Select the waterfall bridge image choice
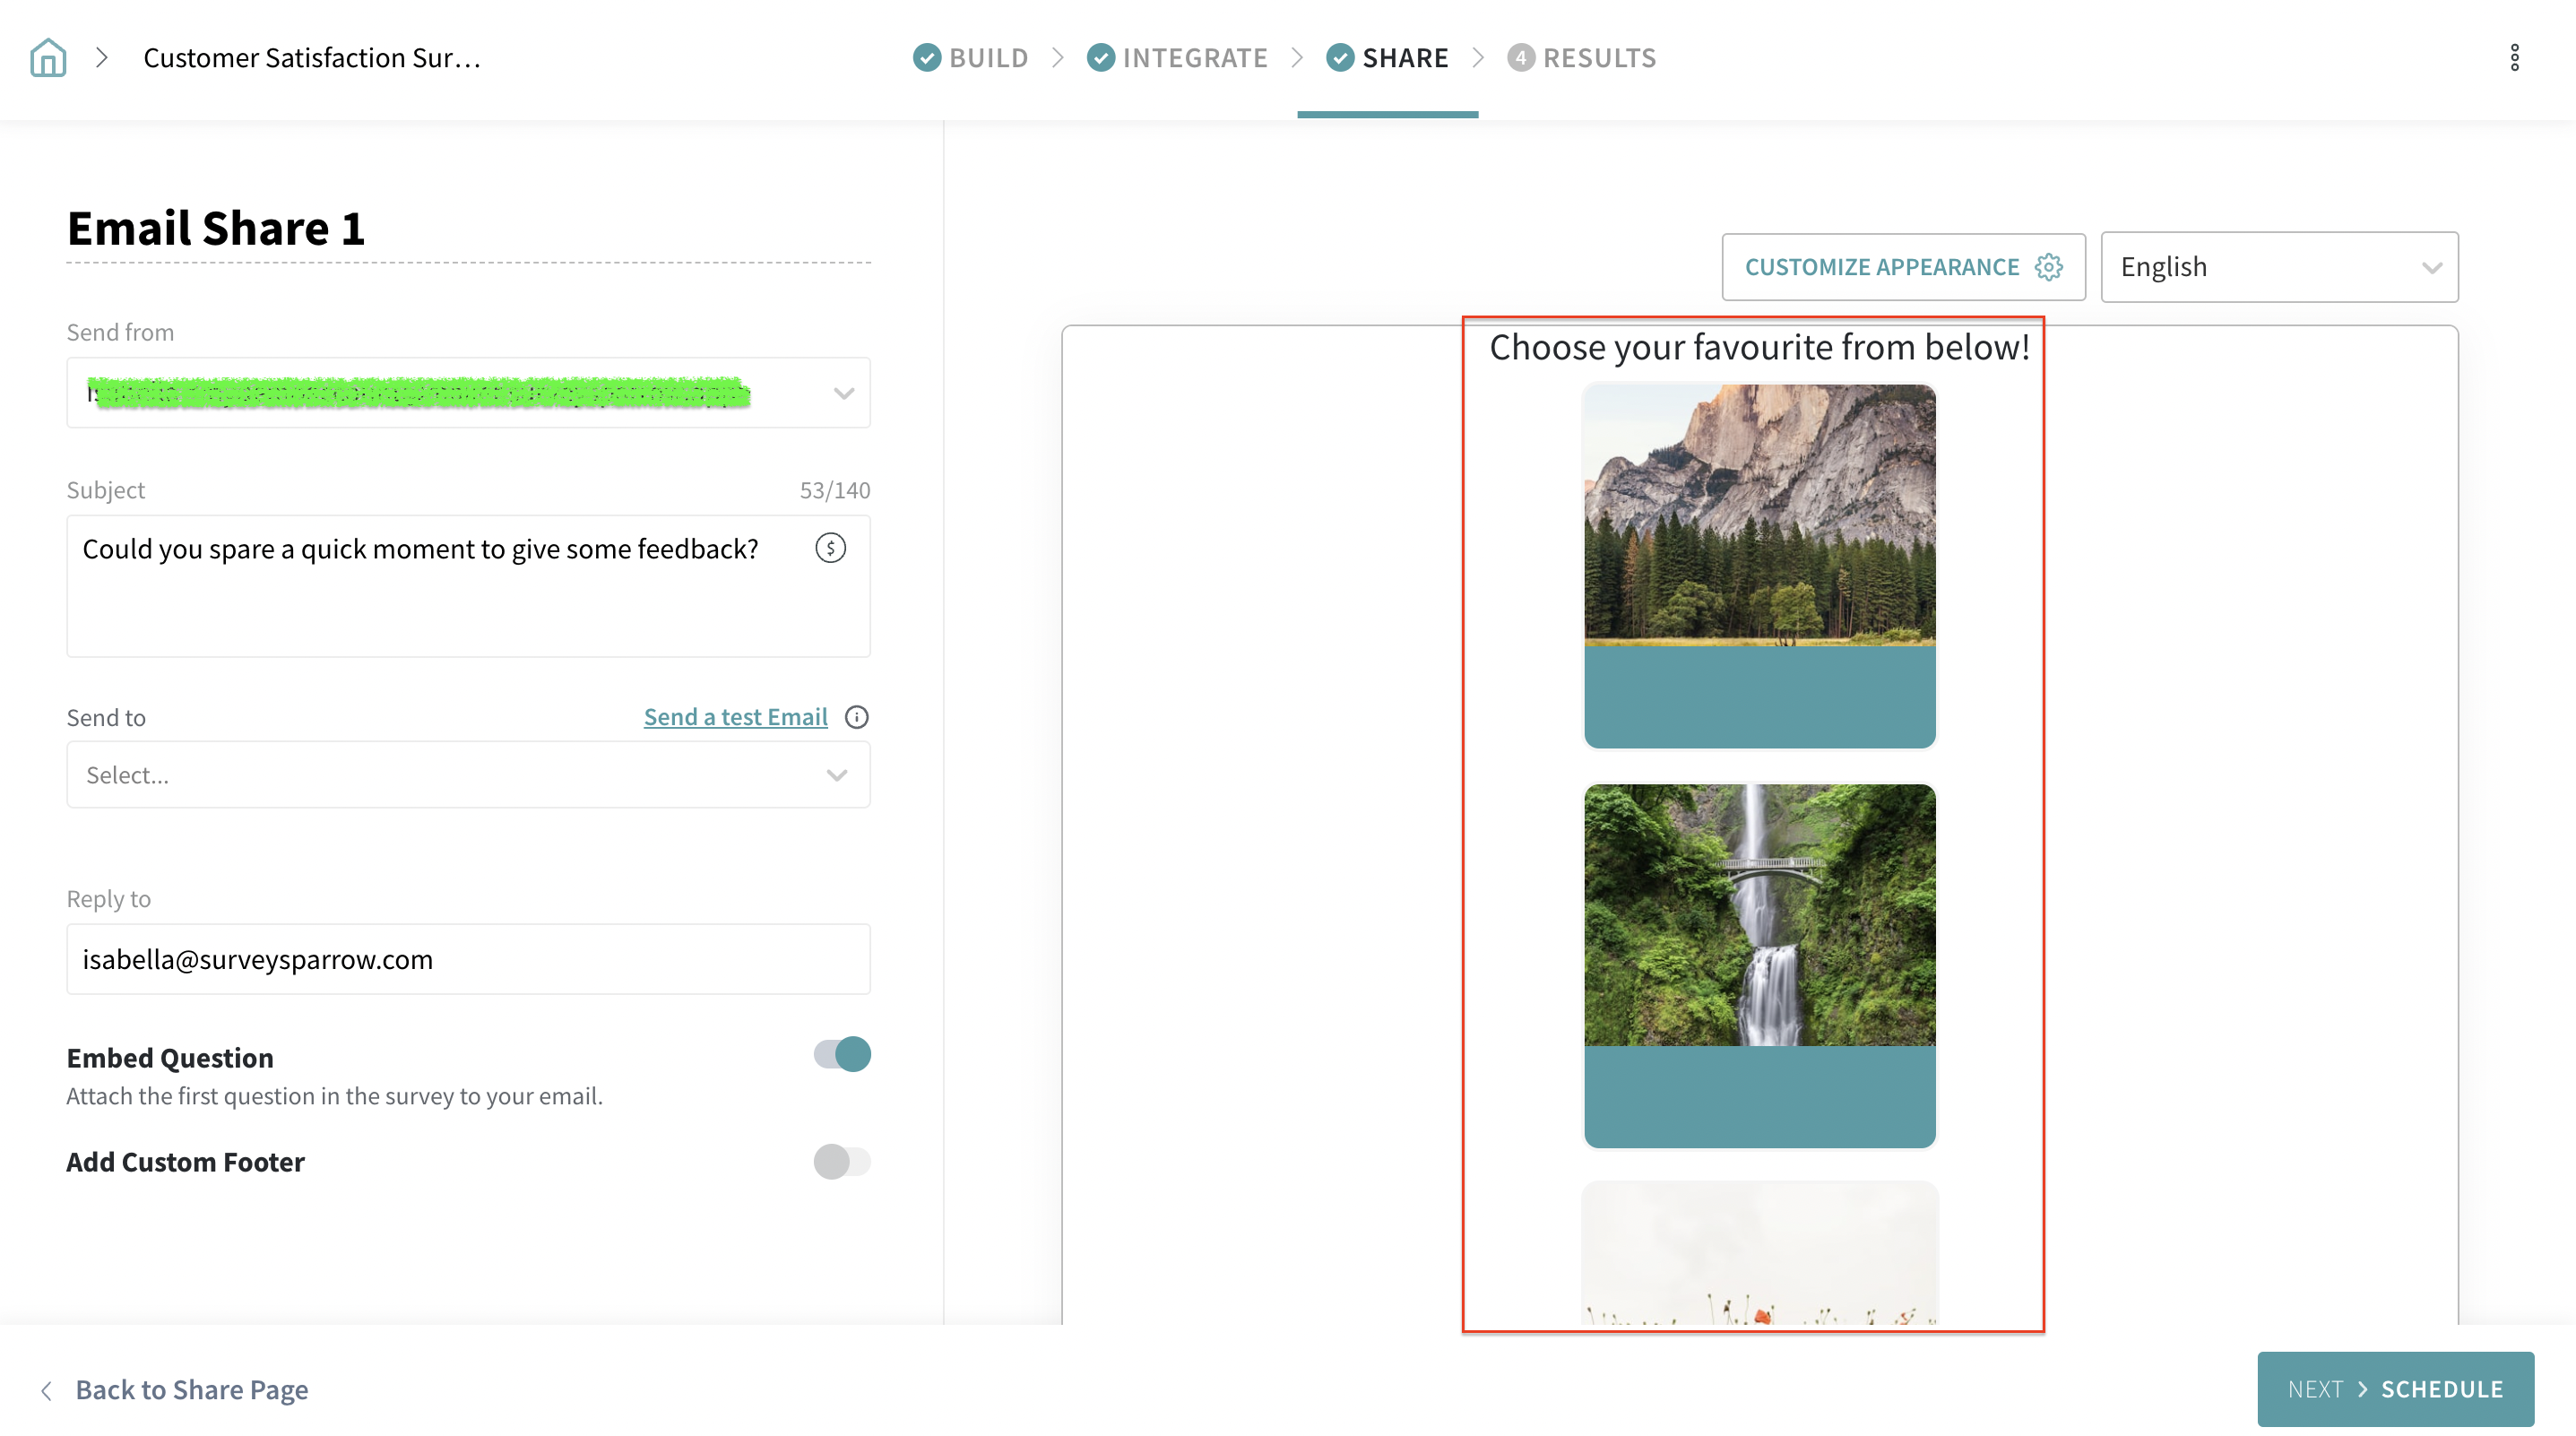Viewport: 2576px width, 1436px height. [1759, 965]
